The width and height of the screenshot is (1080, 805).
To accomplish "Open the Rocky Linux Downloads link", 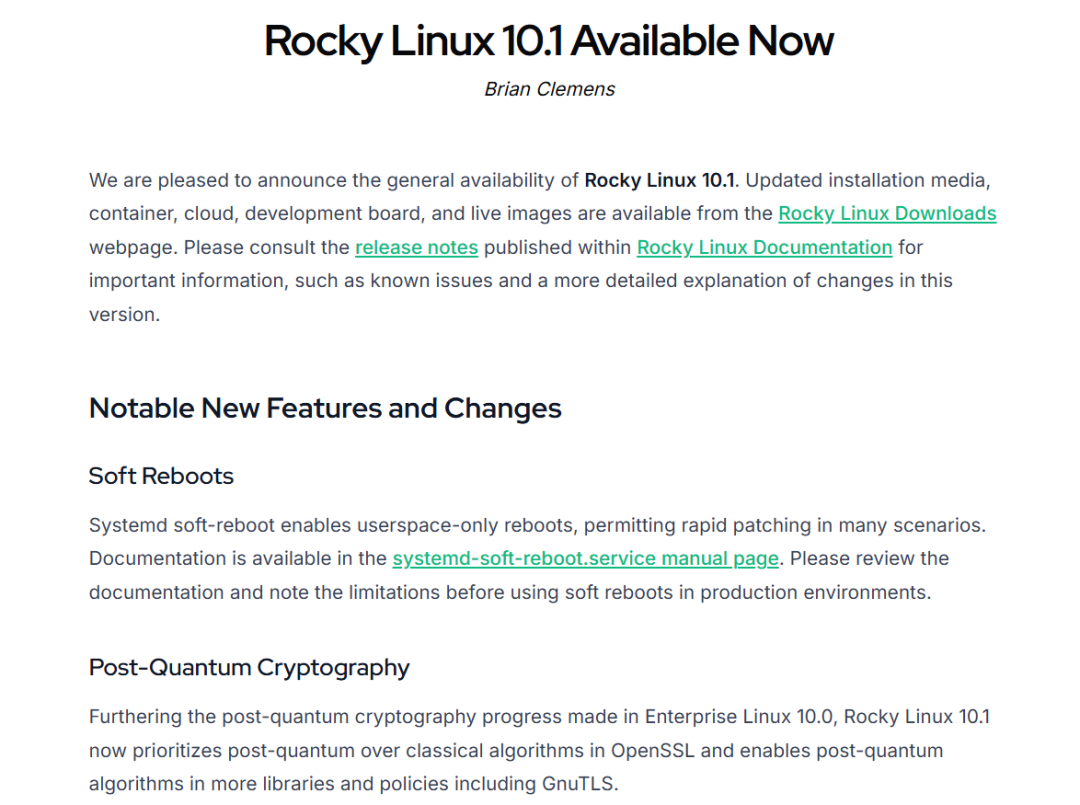I will pos(887,214).
